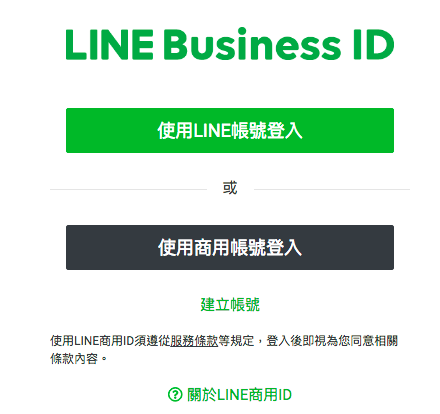Click the question mark help icon
This screenshot has height=414, width=440.
(175, 395)
